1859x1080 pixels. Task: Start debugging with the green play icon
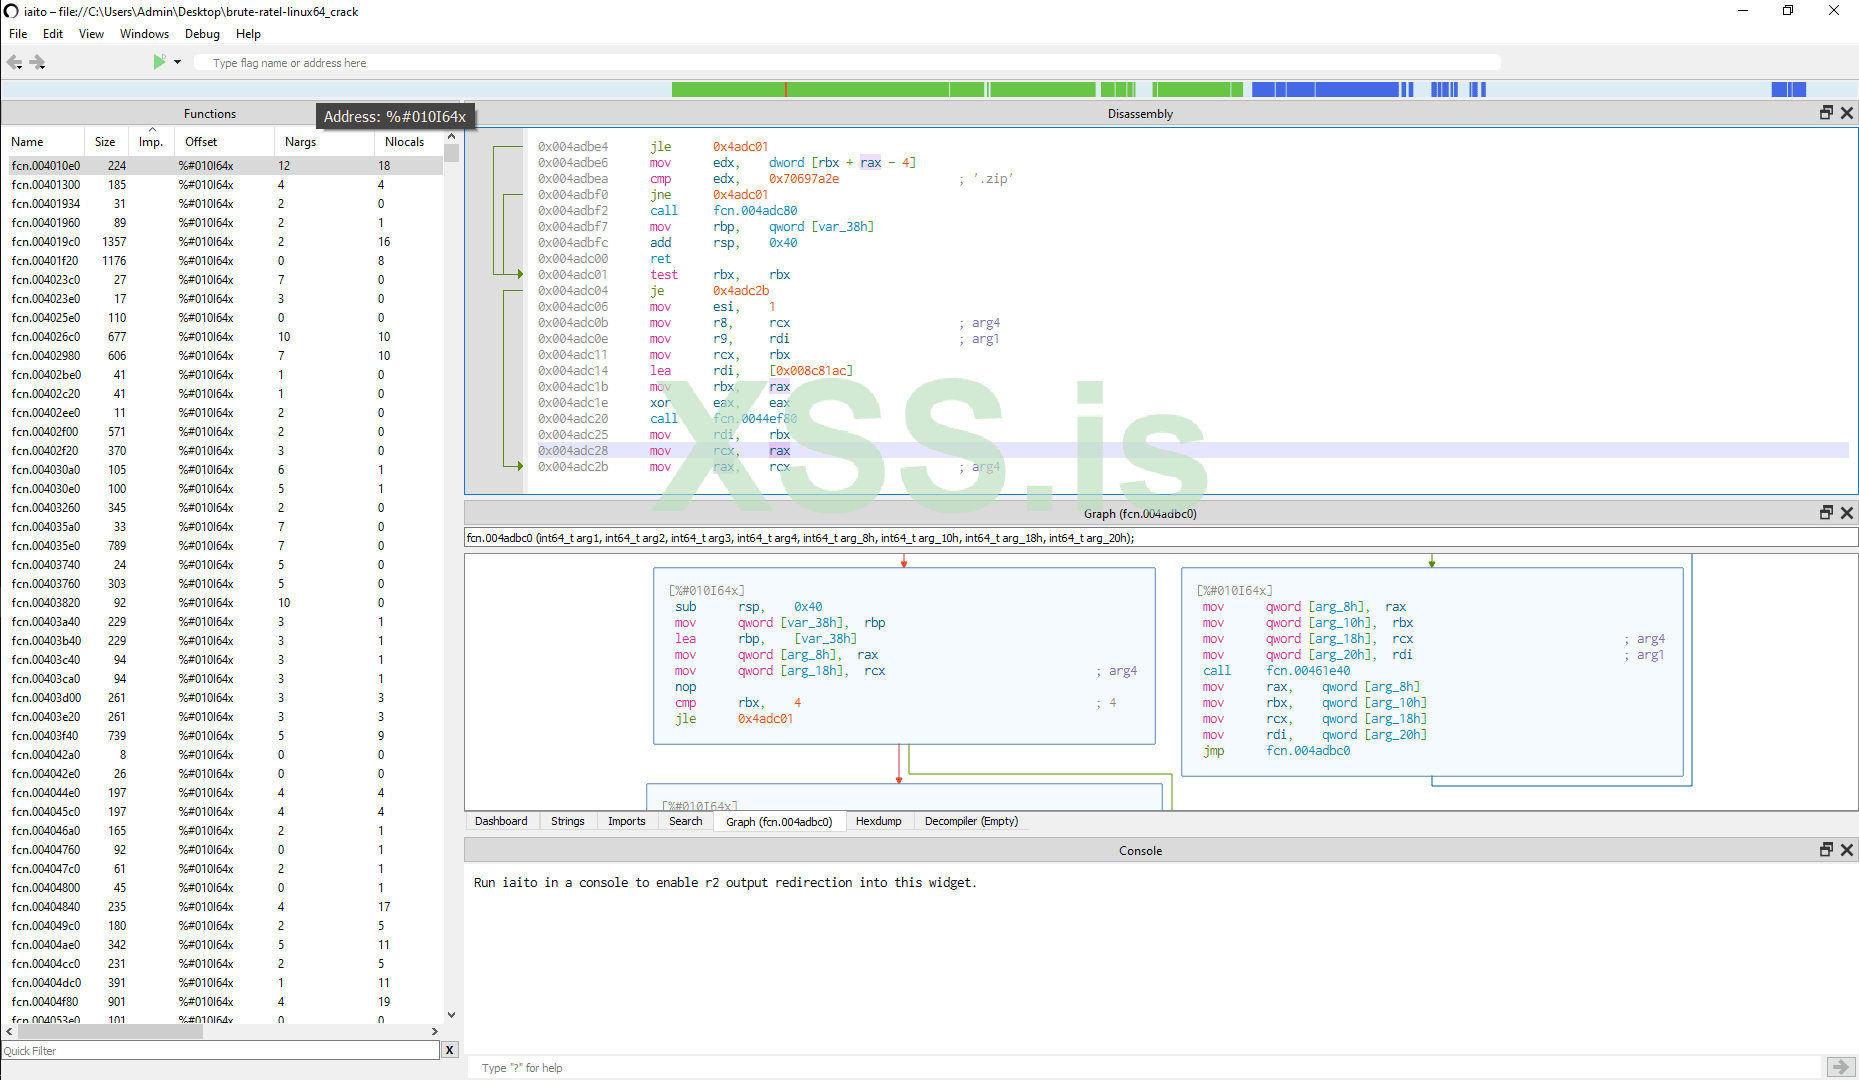(159, 62)
